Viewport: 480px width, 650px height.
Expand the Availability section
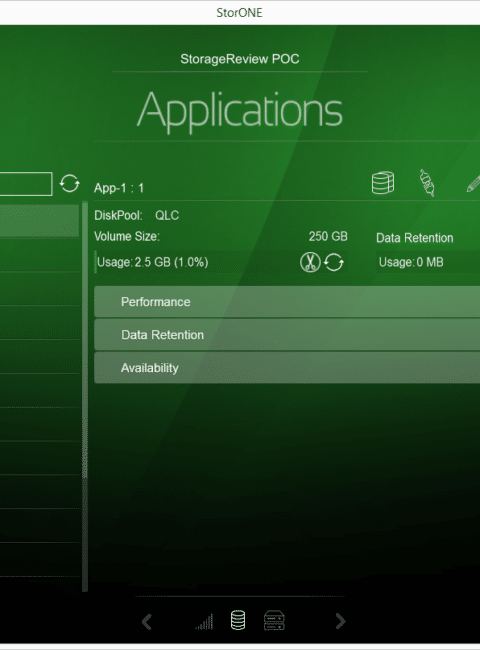(x=287, y=368)
